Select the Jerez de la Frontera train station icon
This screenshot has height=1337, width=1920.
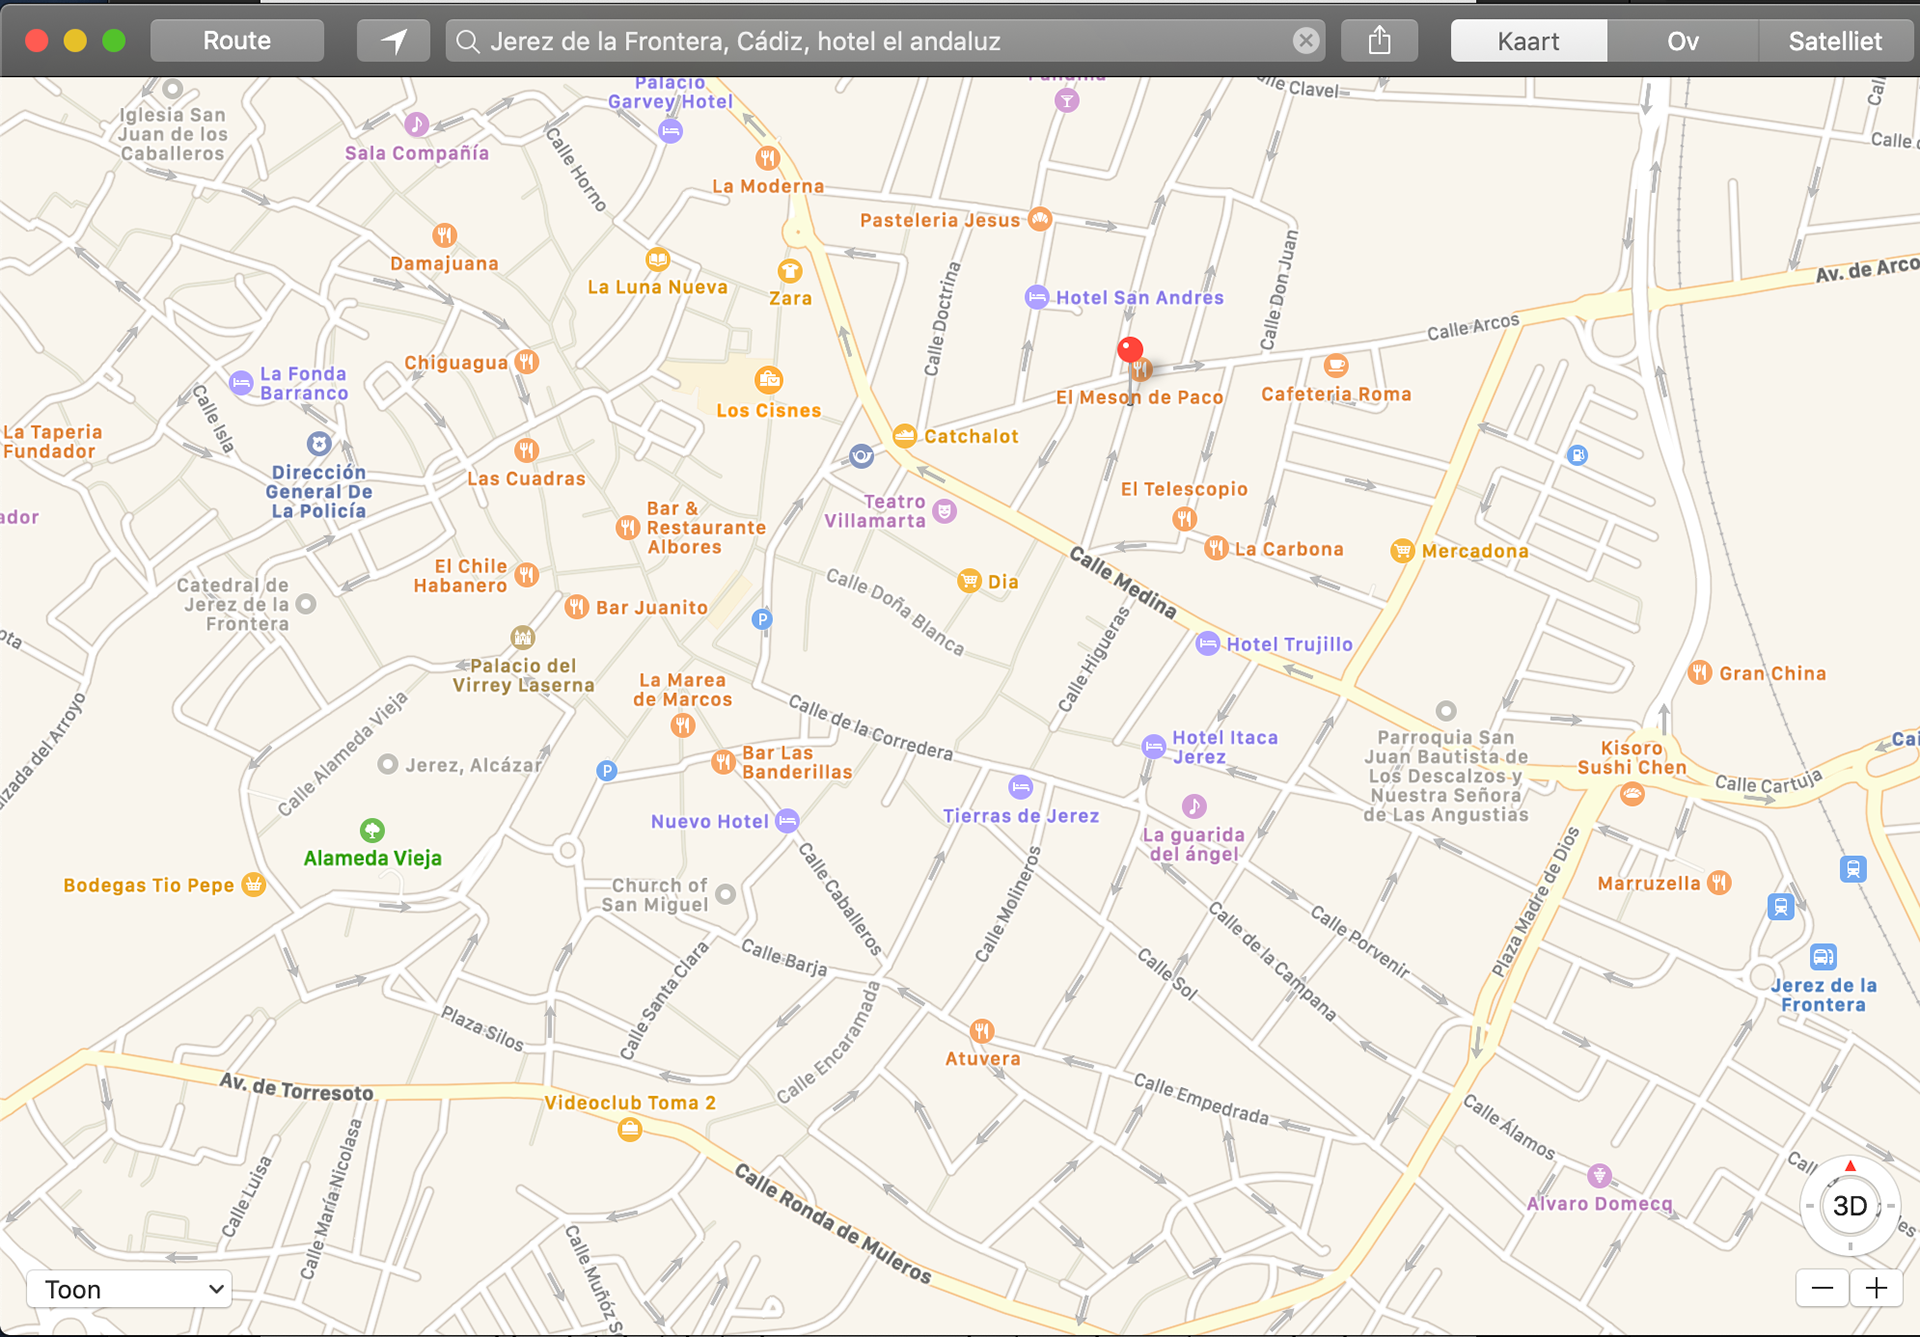tap(1823, 957)
